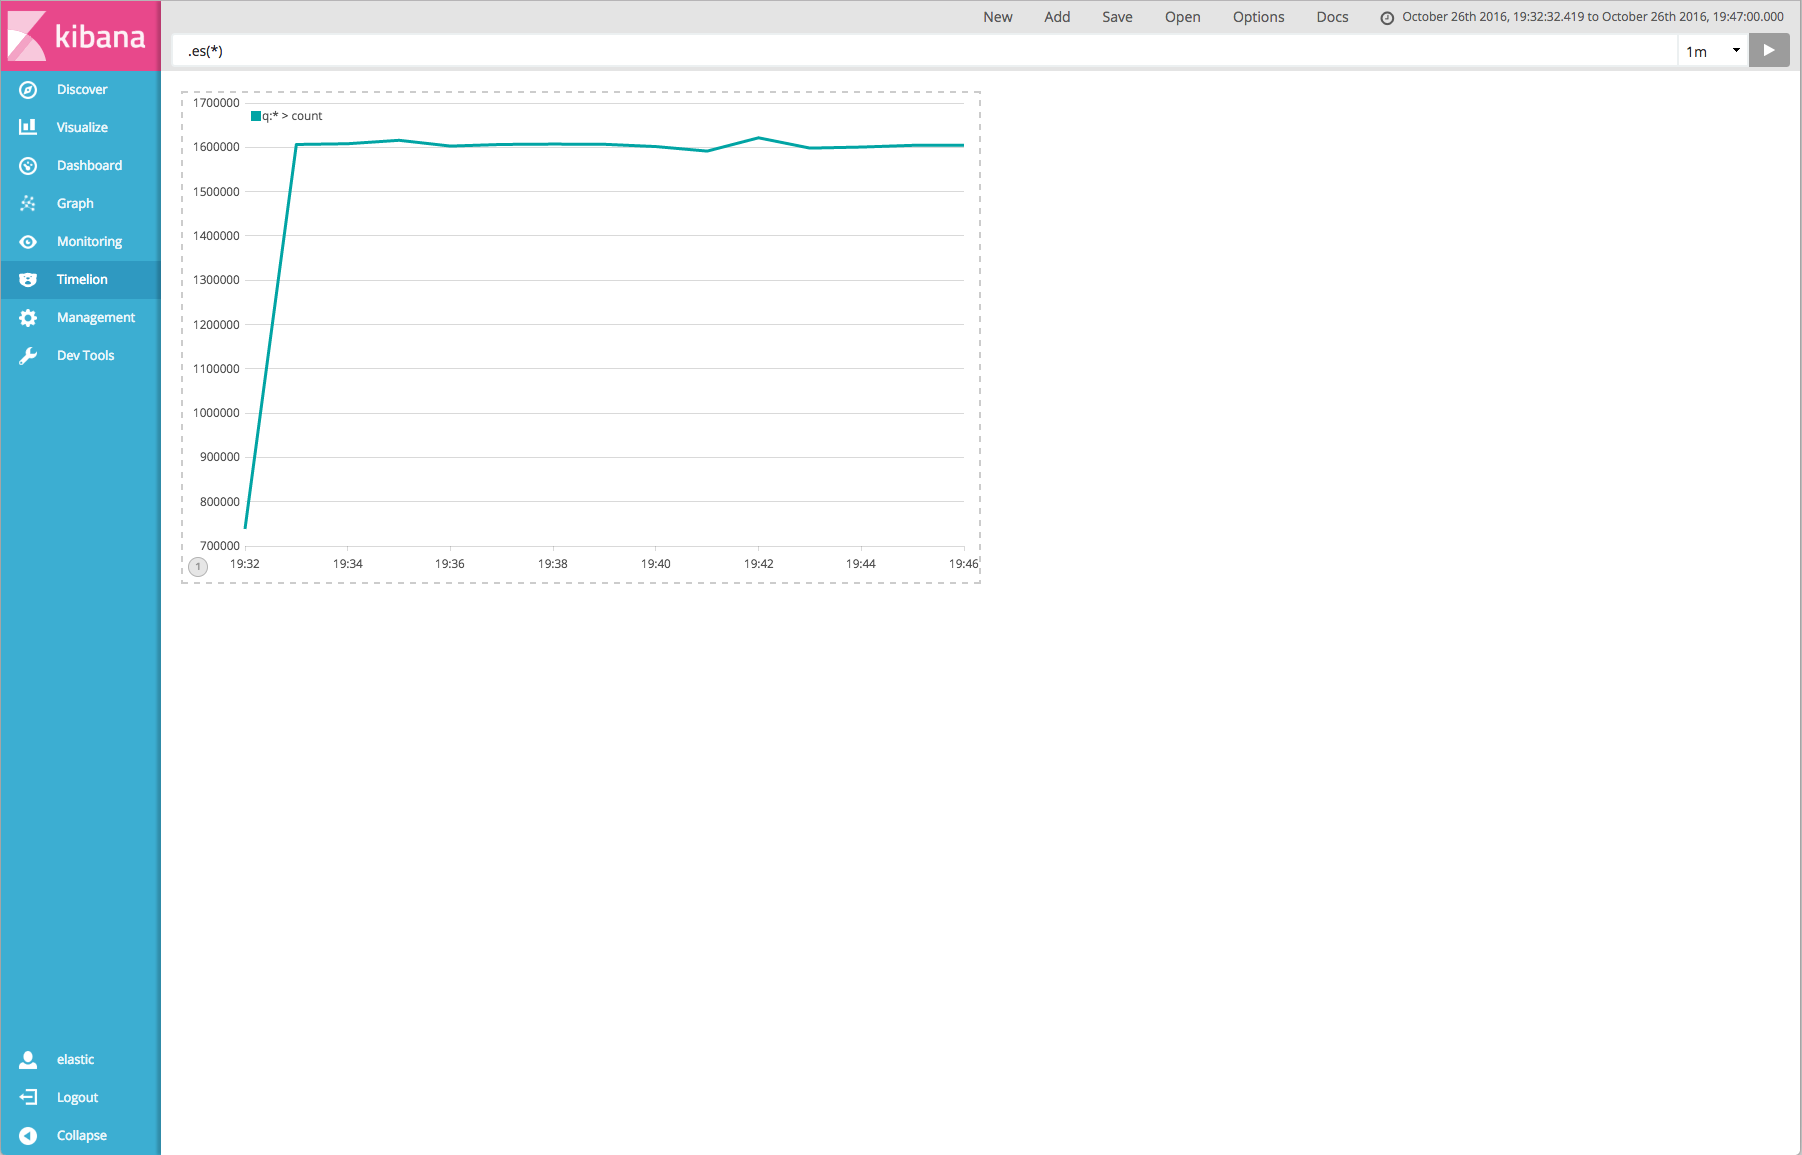The width and height of the screenshot is (1802, 1155).
Task: Click the Monitoring eye icon
Action: [28, 242]
